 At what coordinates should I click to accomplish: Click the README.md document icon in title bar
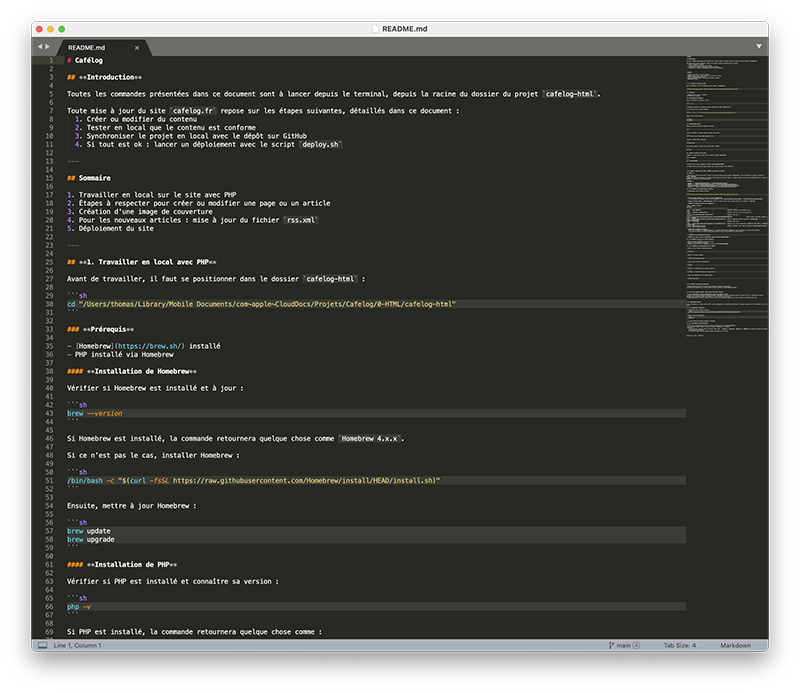[x=373, y=30]
